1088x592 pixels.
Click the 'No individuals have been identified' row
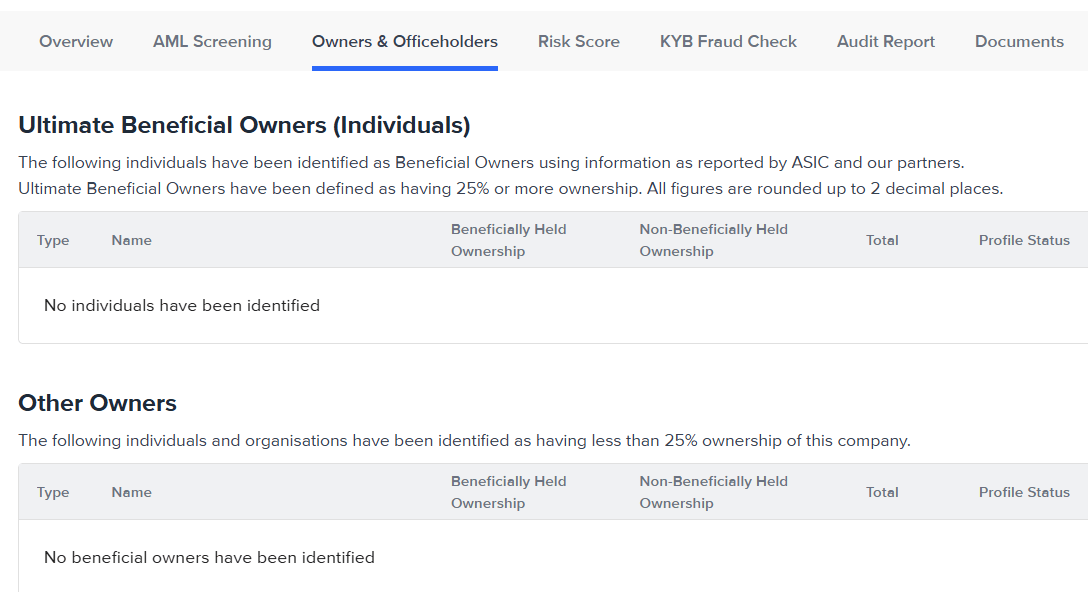point(182,306)
